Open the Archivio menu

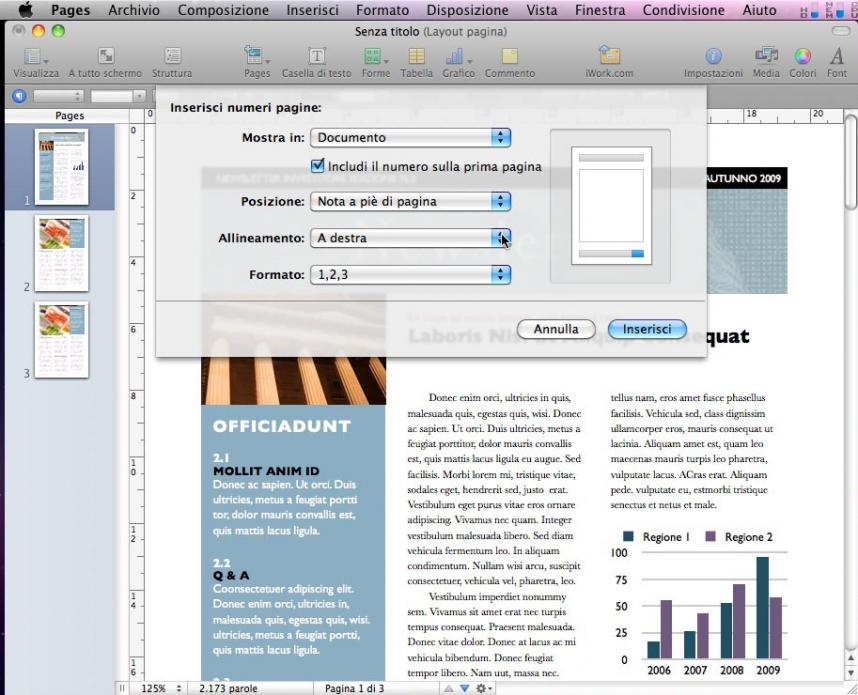(x=134, y=10)
